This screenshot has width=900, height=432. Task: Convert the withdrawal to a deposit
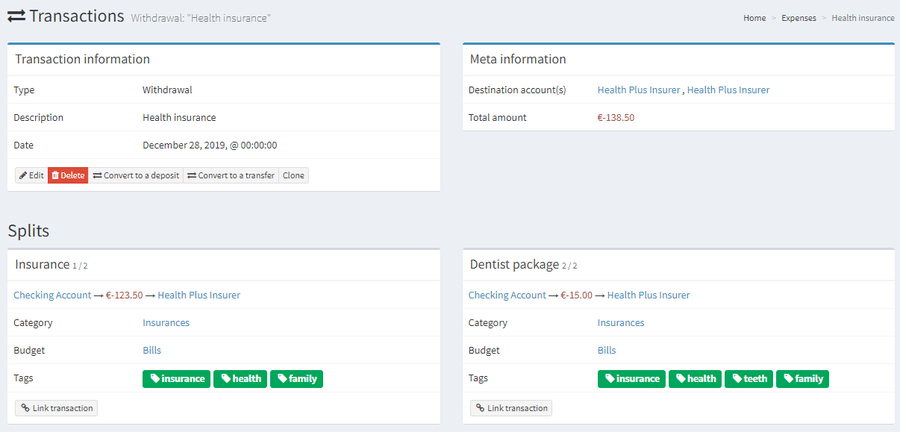pyautogui.click(x=136, y=176)
